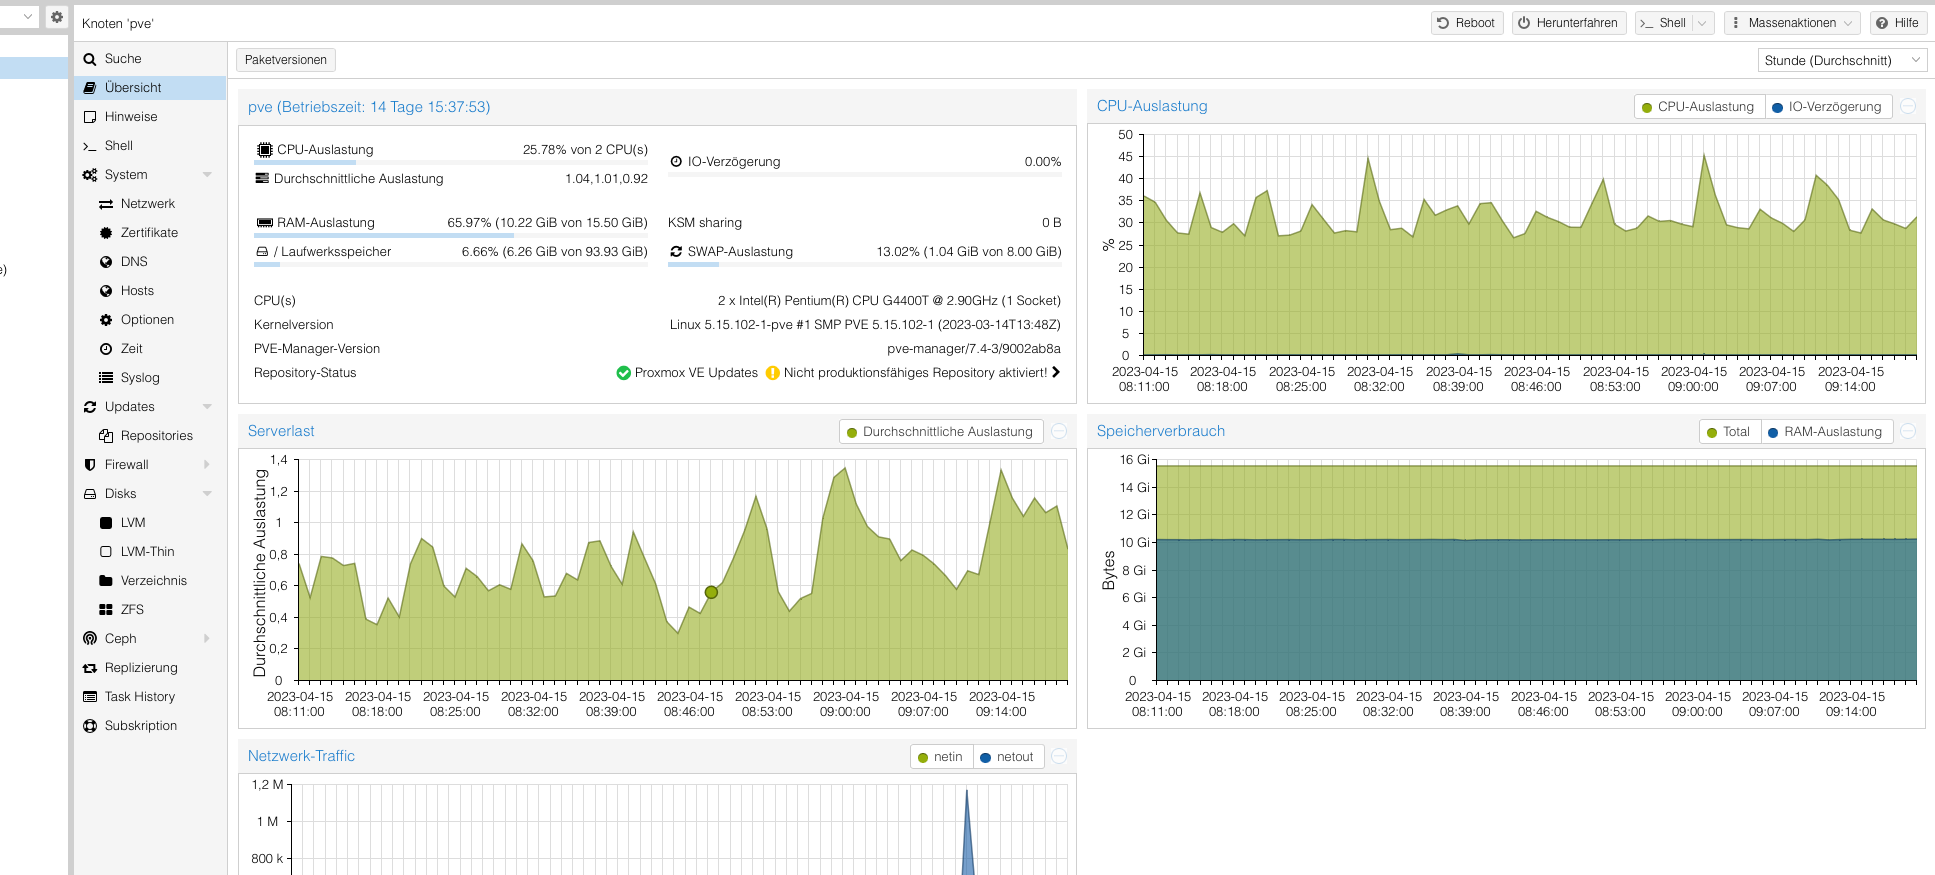Screen dimensions: 1935x875
Task: Click the Reboot button
Action: click(1466, 23)
